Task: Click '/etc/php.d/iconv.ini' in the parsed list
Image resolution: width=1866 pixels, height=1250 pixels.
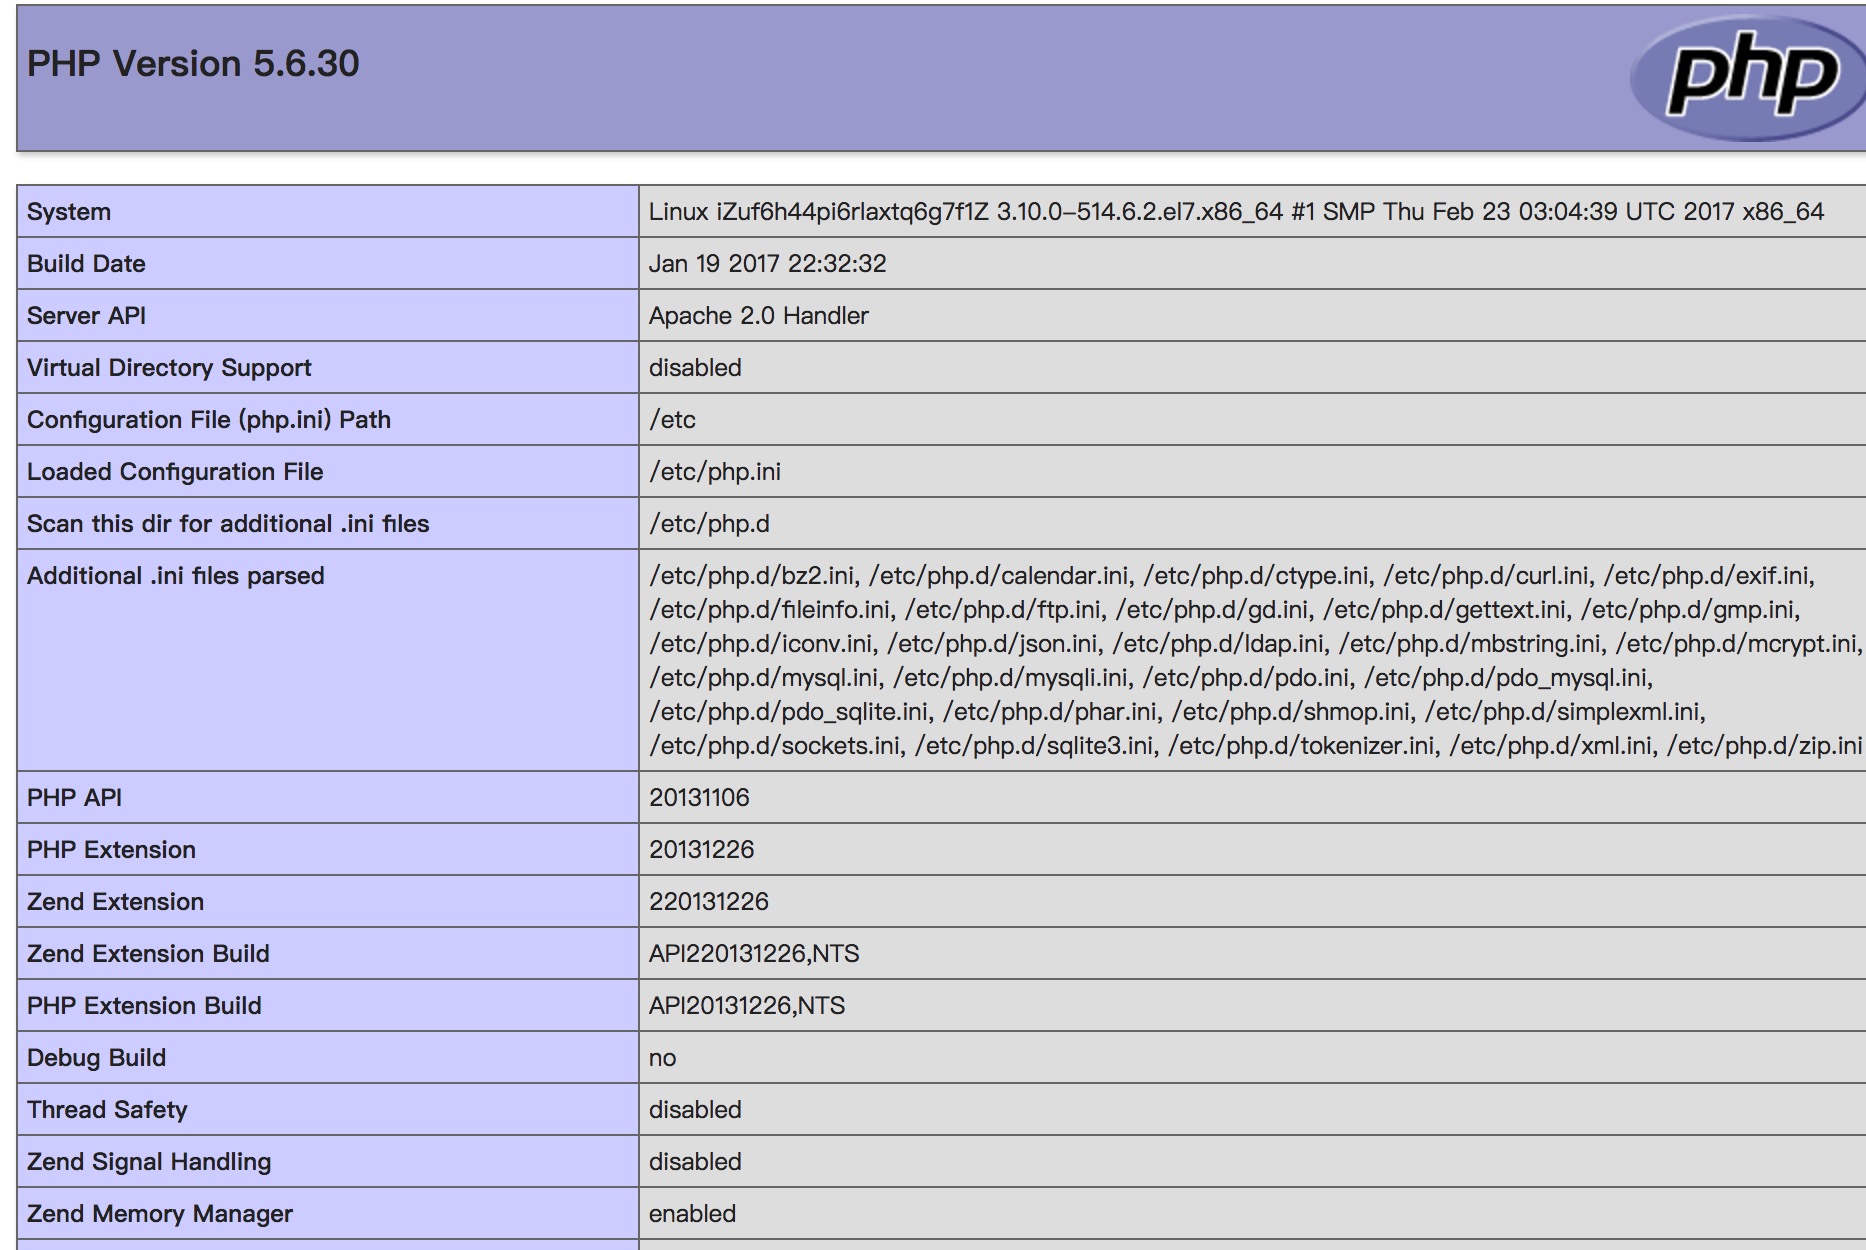Action: (761, 644)
